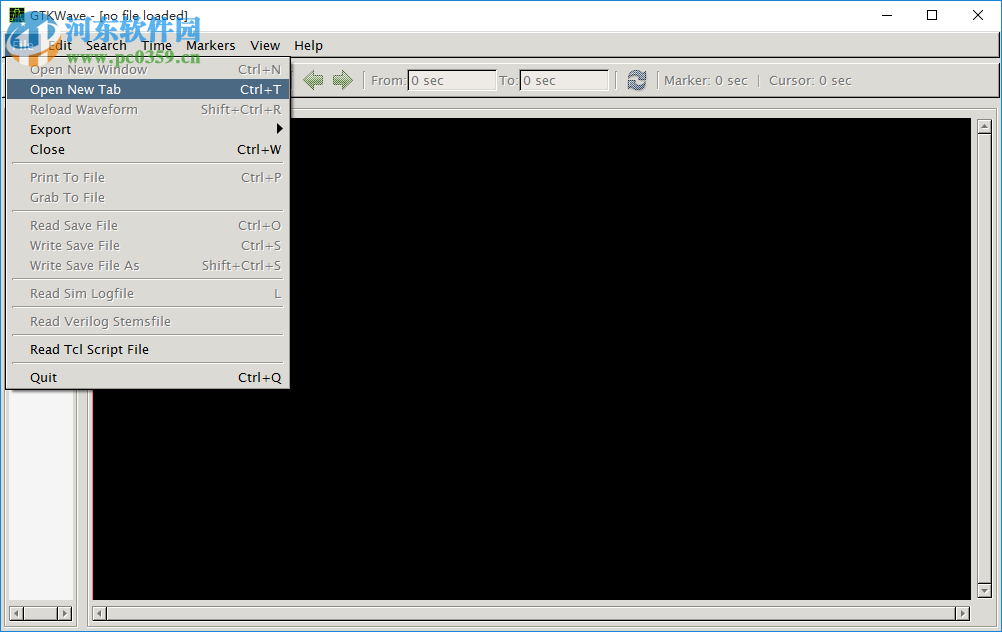
Task: Choose Write Save File entry
Action: point(148,245)
